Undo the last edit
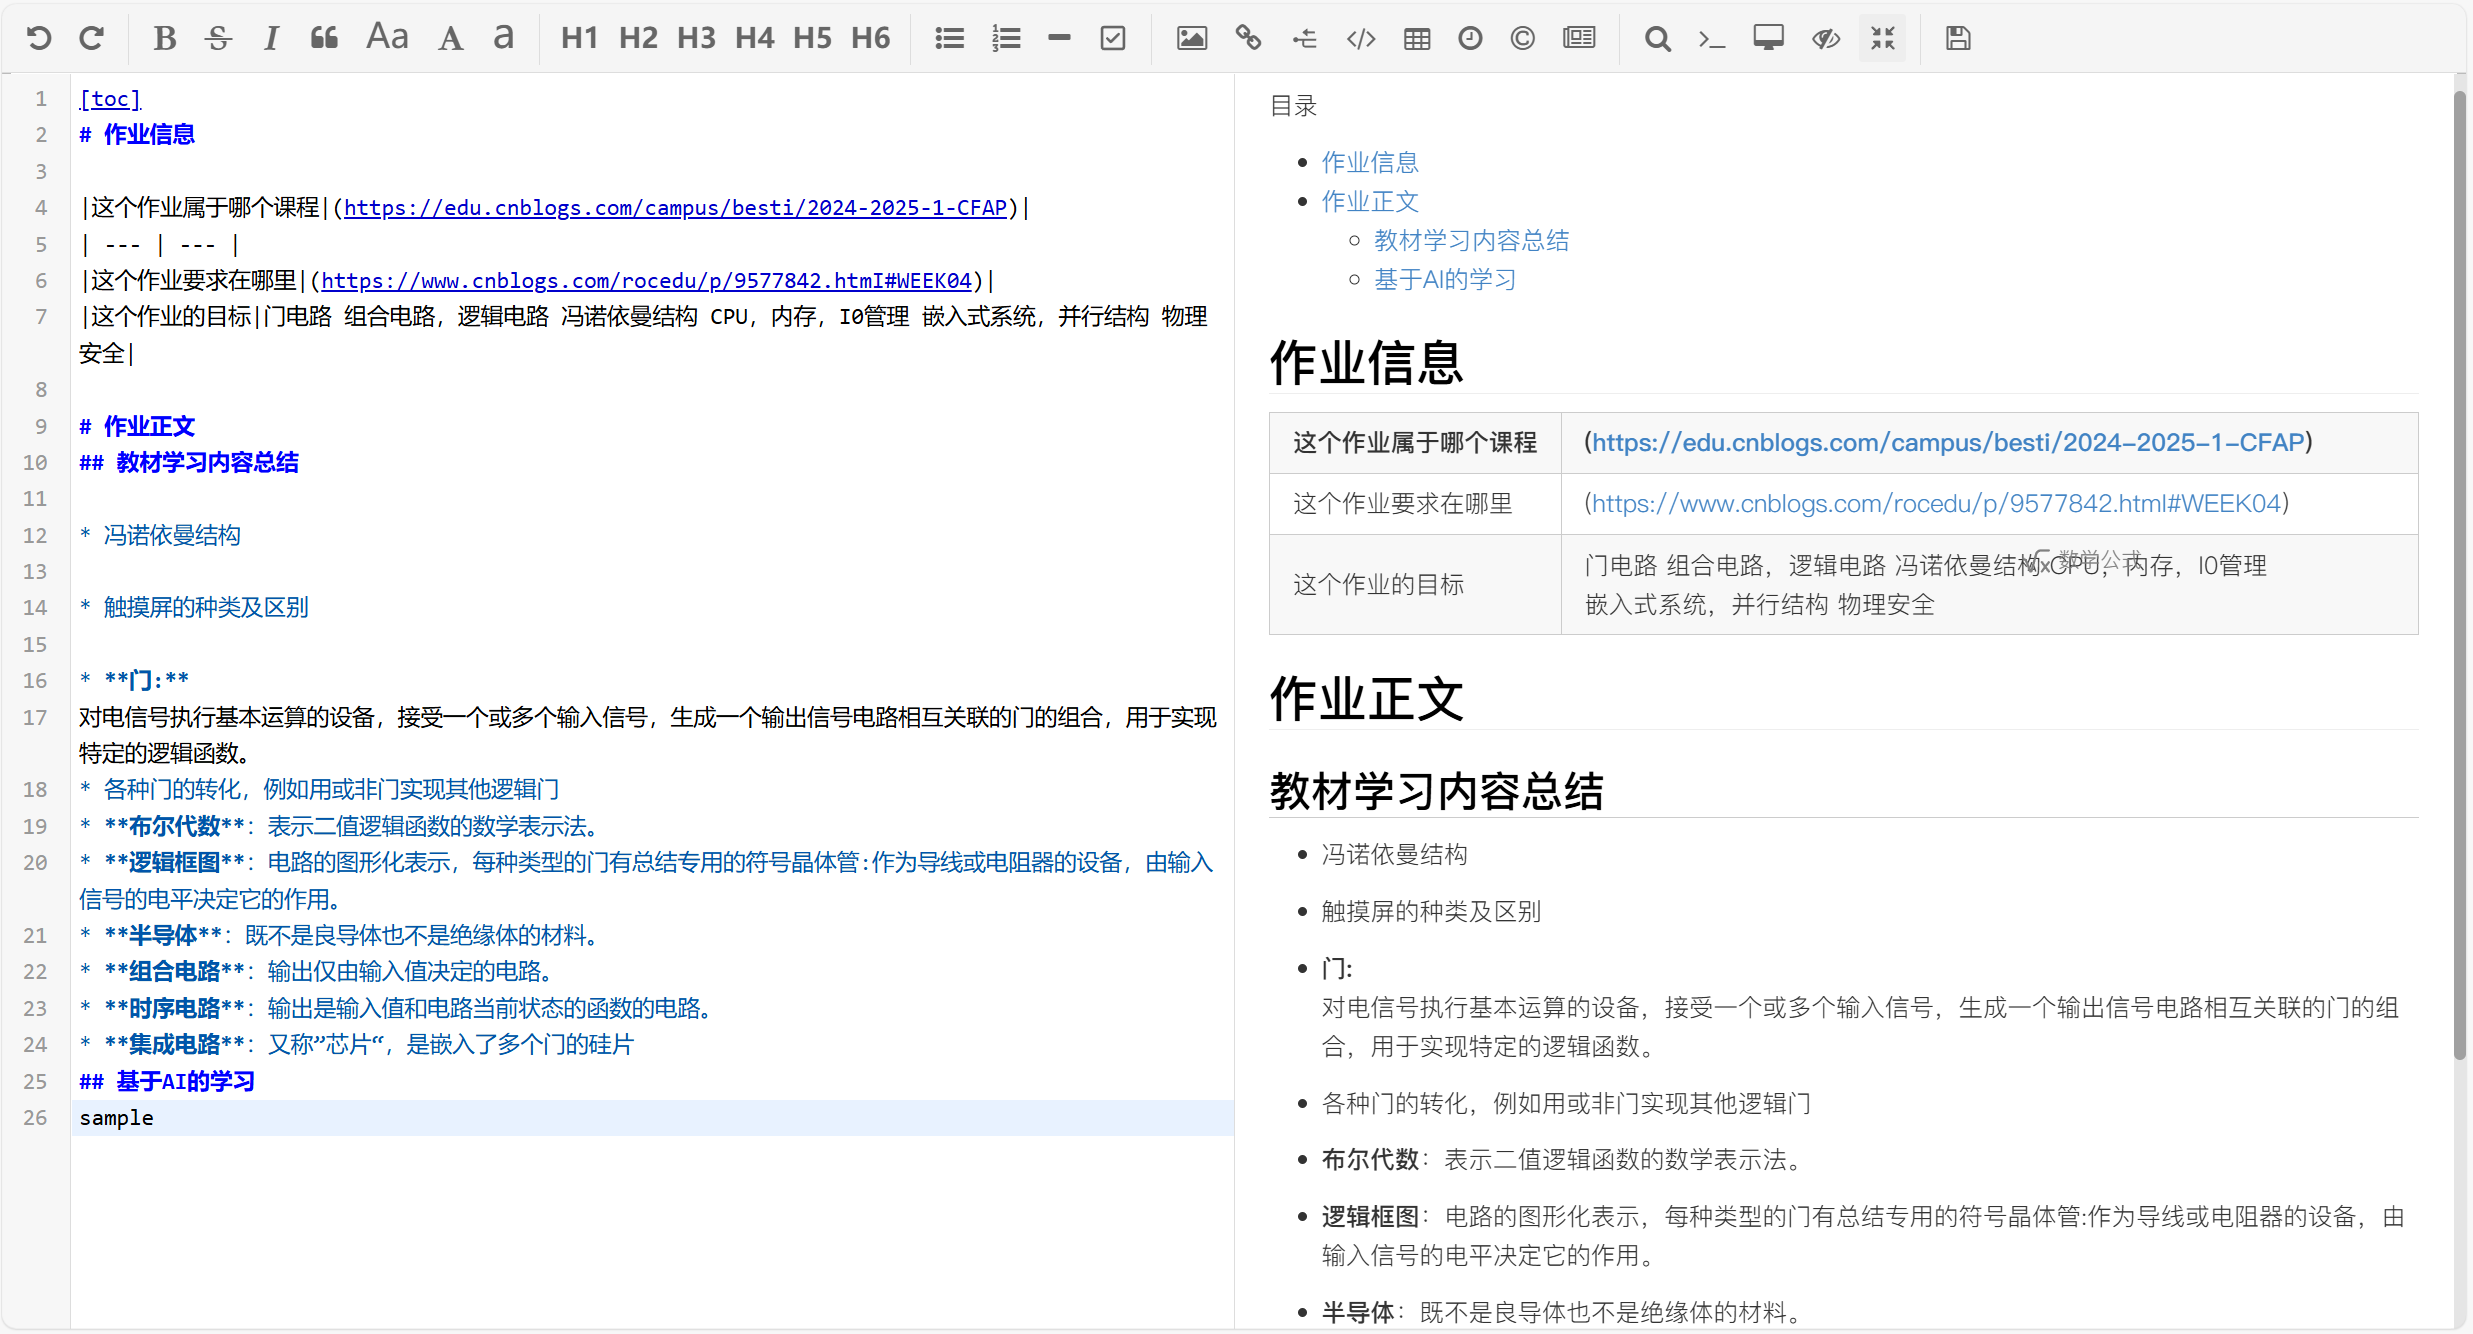 (39, 39)
